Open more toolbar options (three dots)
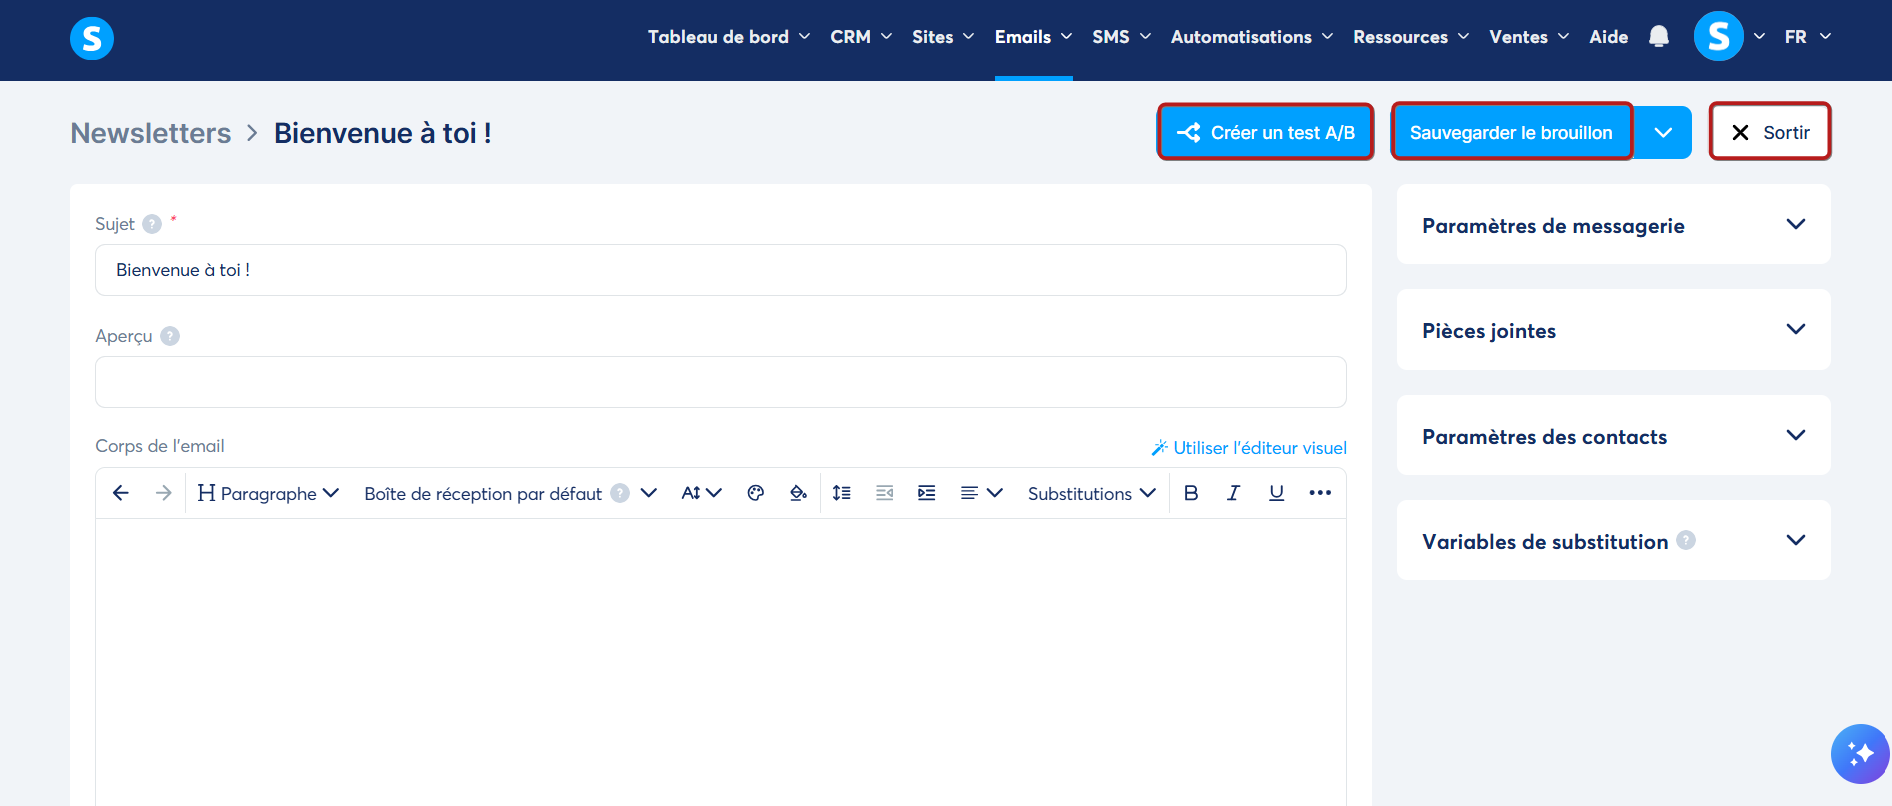The width and height of the screenshot is (1892, 806). (x=1320, y=493)
